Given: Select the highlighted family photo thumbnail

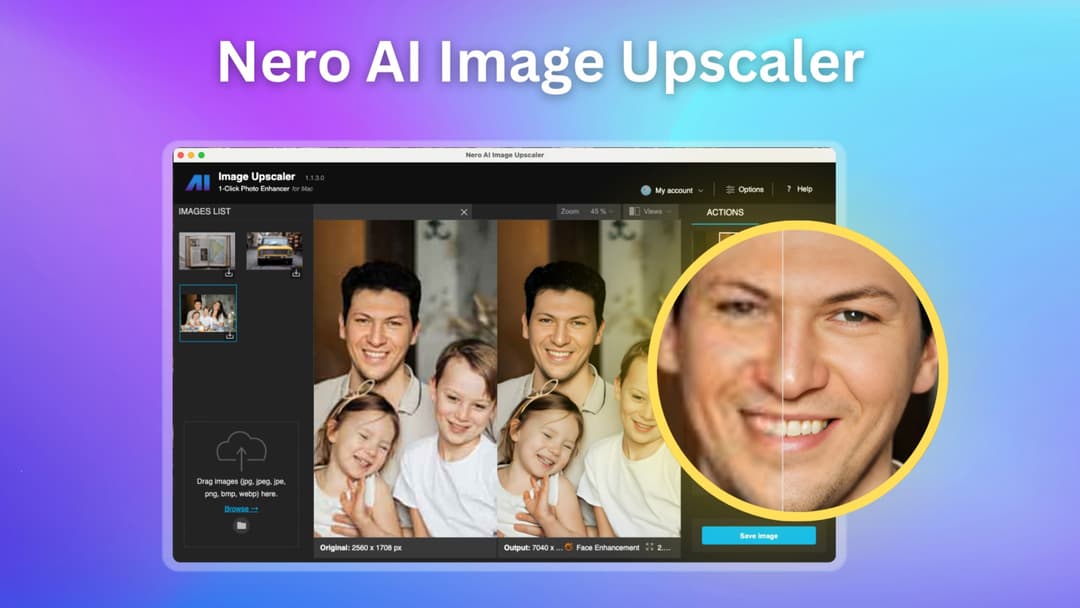Looking at the screenshot, I should coord(208,312).
